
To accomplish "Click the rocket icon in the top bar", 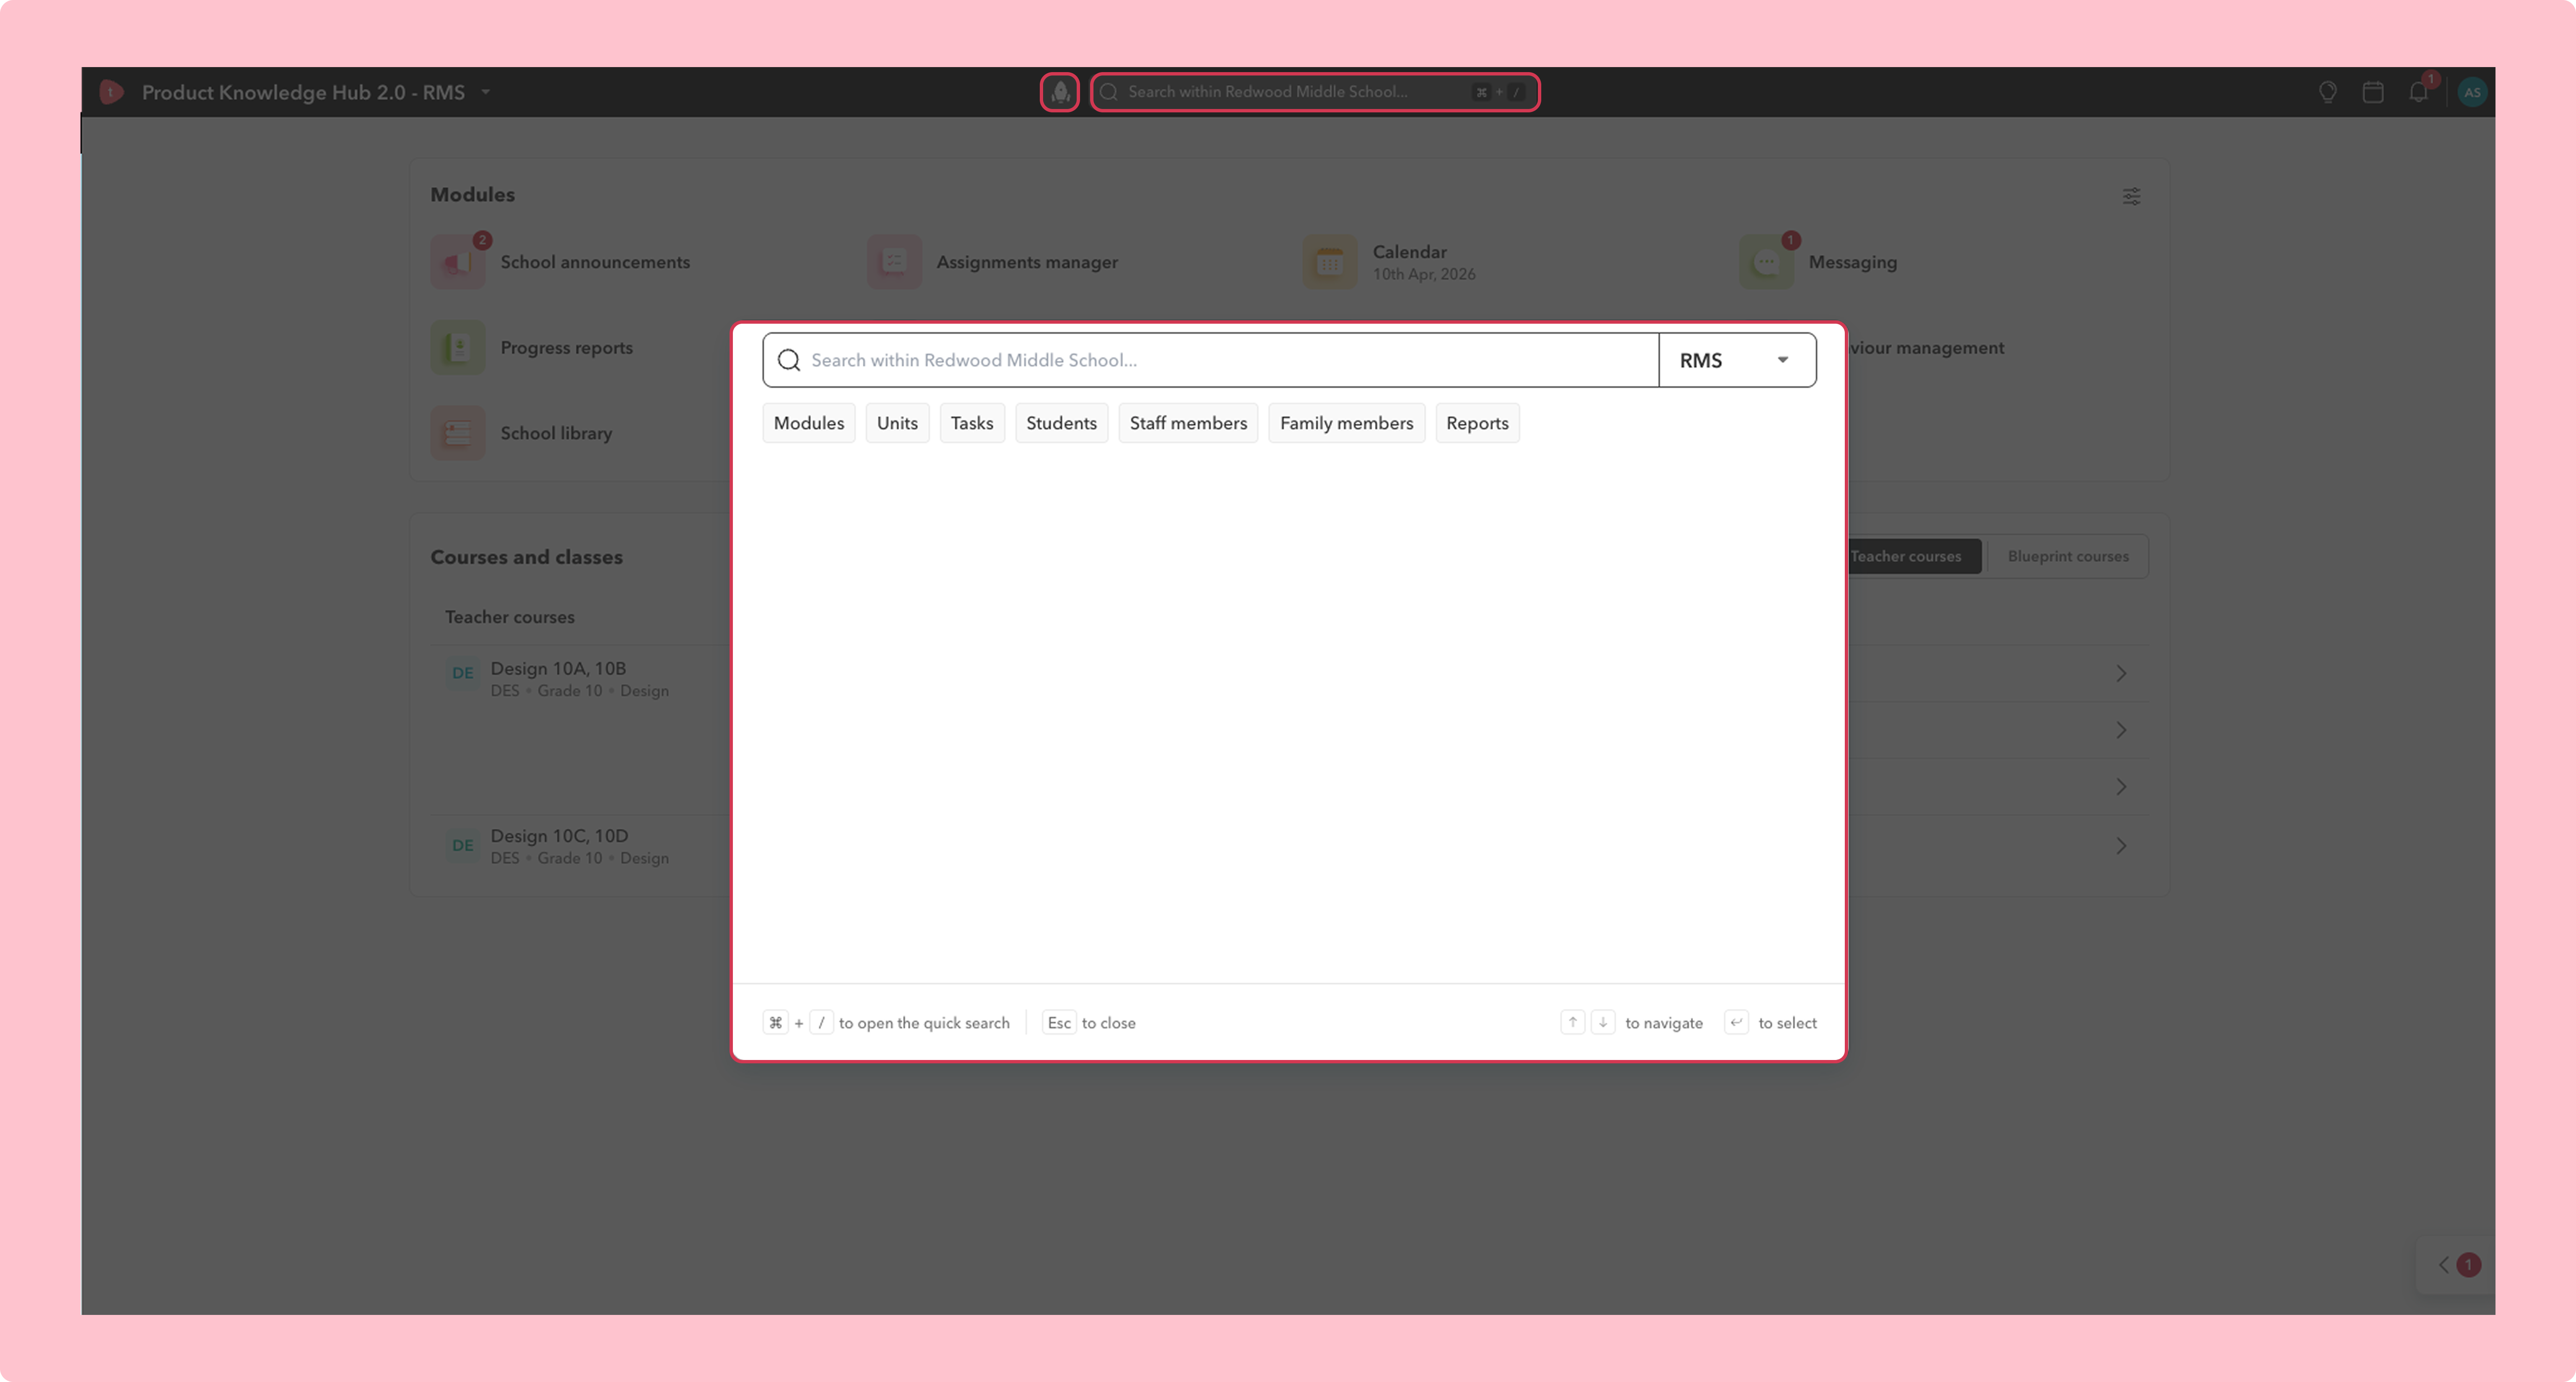I will pos(1059,92).
